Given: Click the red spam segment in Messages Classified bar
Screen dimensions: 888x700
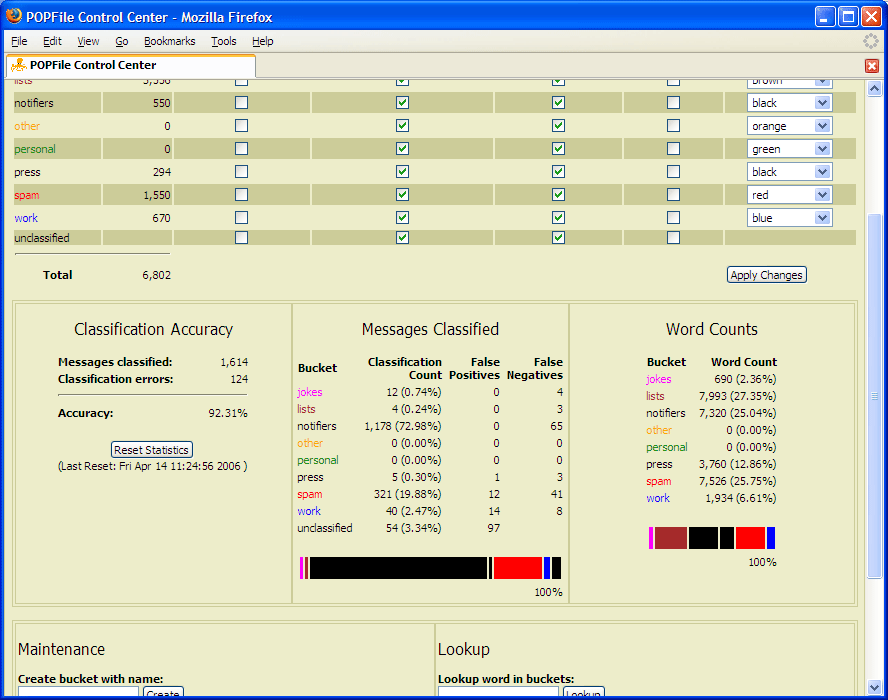Looking at the screenshot, I should 518,568.
